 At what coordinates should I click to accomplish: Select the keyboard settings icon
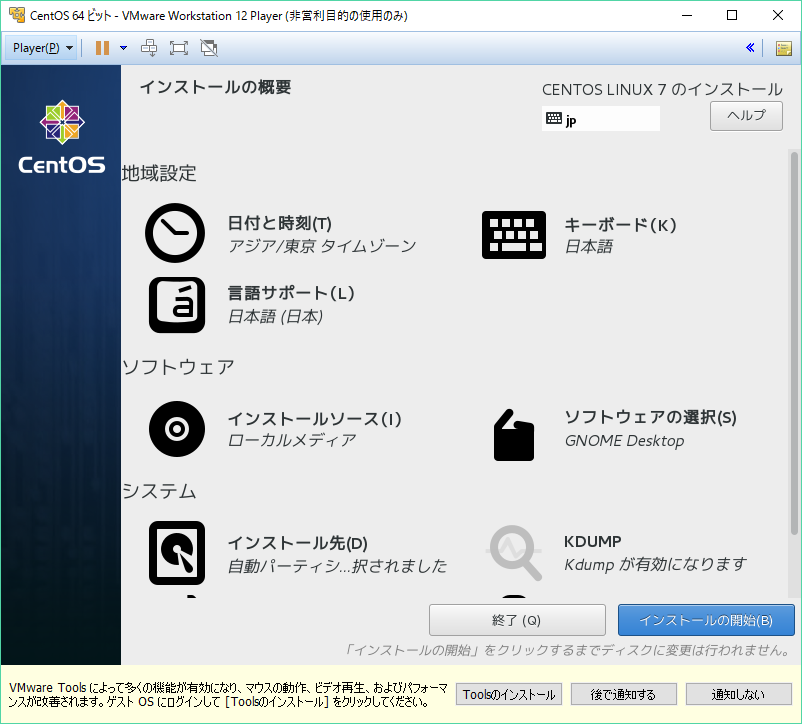click(x=514, y=233)
